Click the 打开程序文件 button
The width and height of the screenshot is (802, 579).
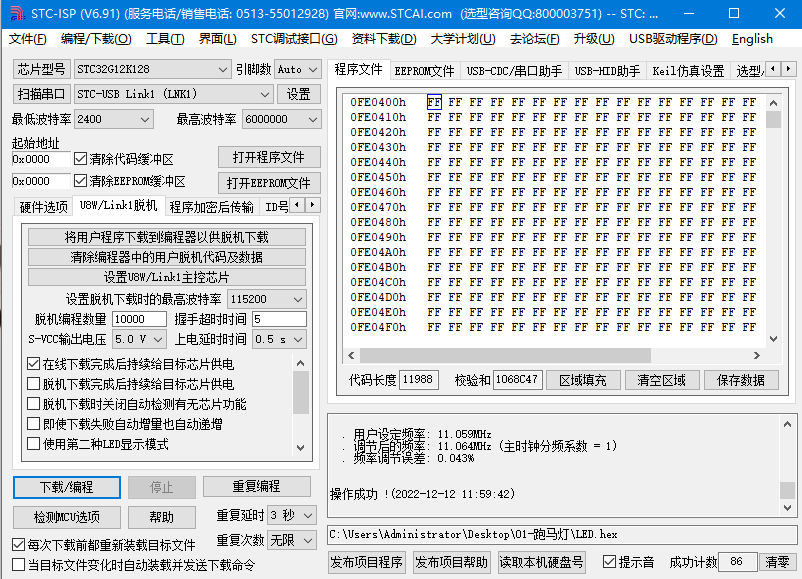(x=269, y=158)
